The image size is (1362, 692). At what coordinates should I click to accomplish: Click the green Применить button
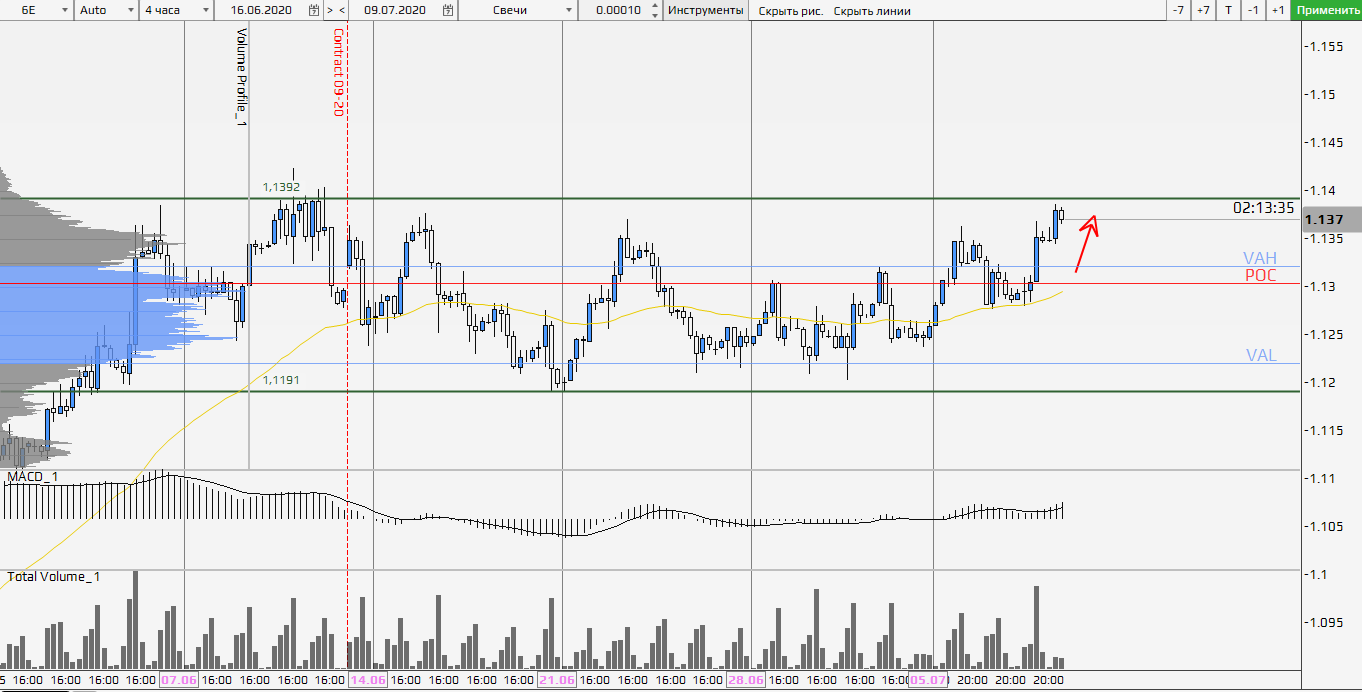1326,10
